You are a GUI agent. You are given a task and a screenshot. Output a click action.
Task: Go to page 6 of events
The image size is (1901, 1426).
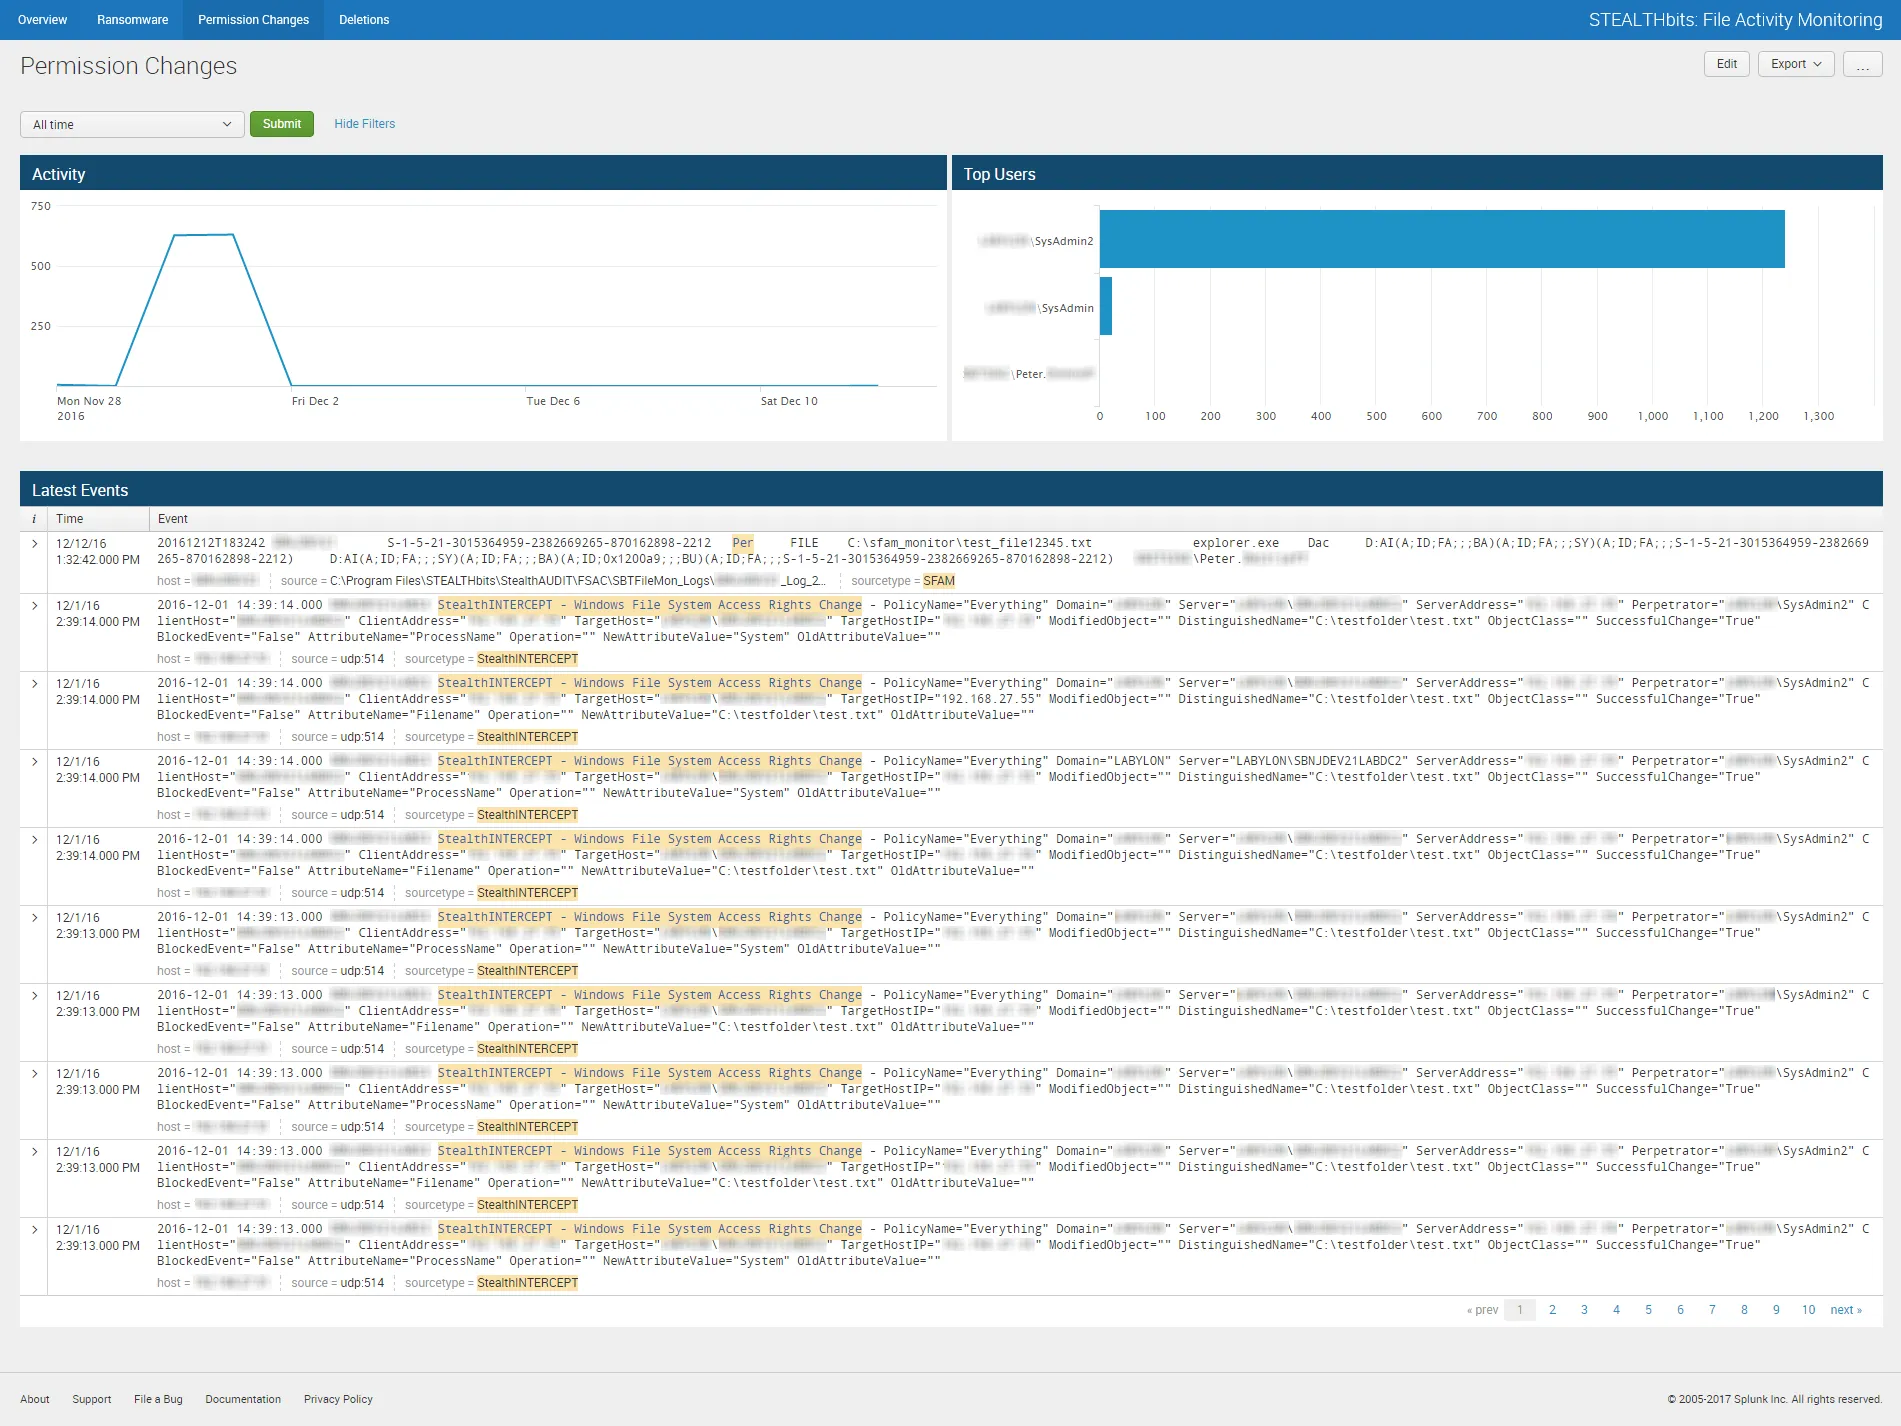(x=1680, y=1310)
